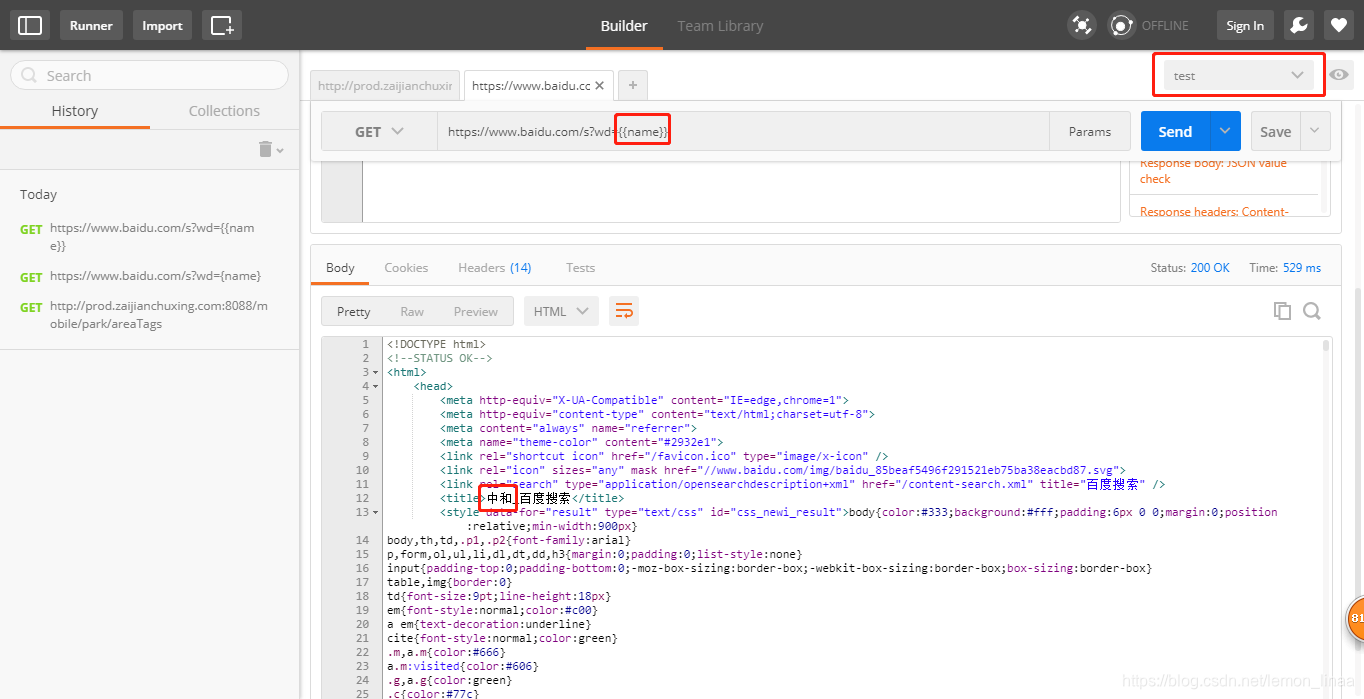Click the Response body: JSON value check snippet
Viewport: 1364px width, 699px height.
[x=1214, y=171]
